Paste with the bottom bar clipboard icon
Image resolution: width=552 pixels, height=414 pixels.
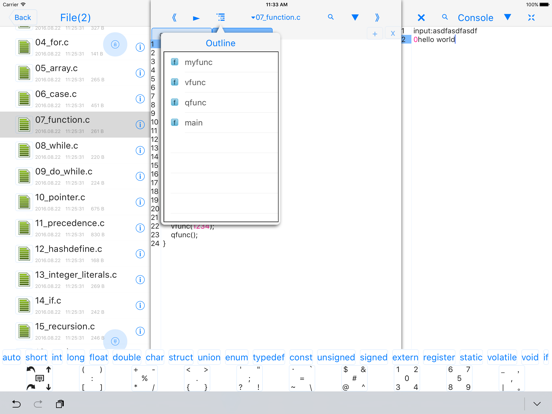pos(60,404)
